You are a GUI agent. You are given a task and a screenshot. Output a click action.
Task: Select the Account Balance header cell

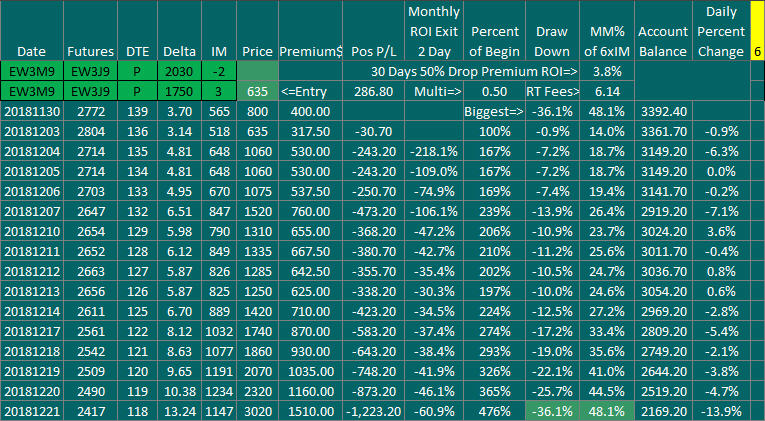click(x=663, y=30)
